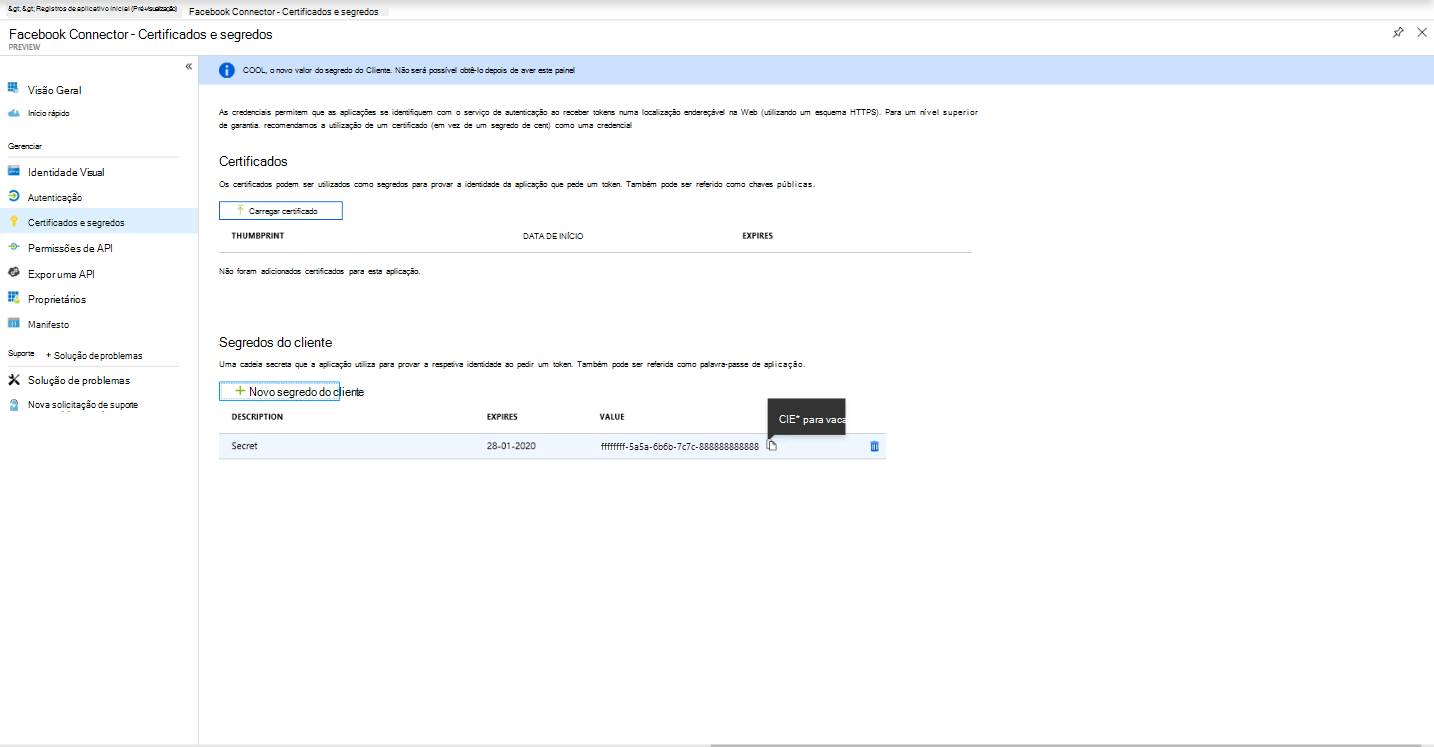Pin the Certificados e segredos blade
Image resolution: width=1434 pixels, height=747 pixels.
click(1398, 33)
